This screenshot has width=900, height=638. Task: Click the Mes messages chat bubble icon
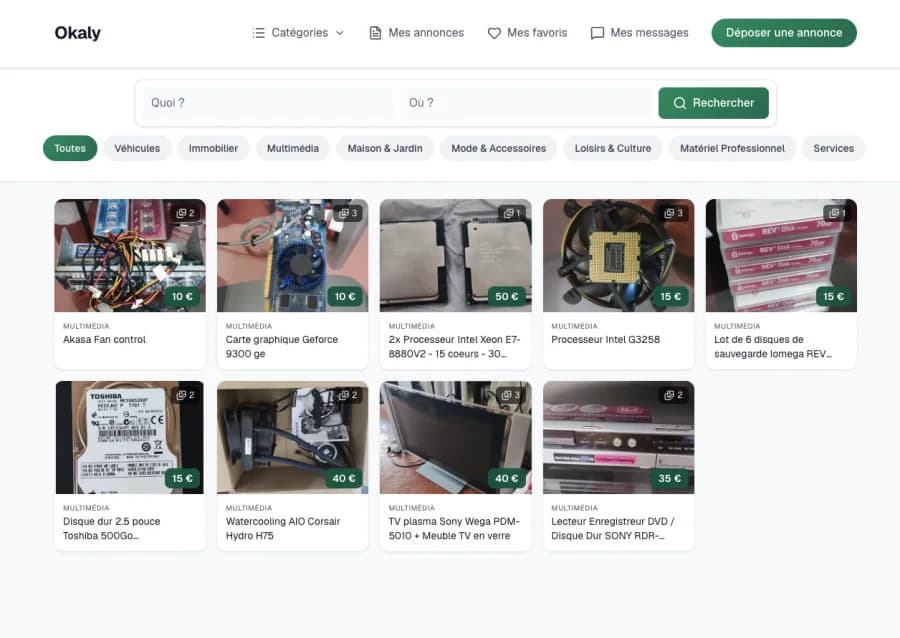point(598,33)
